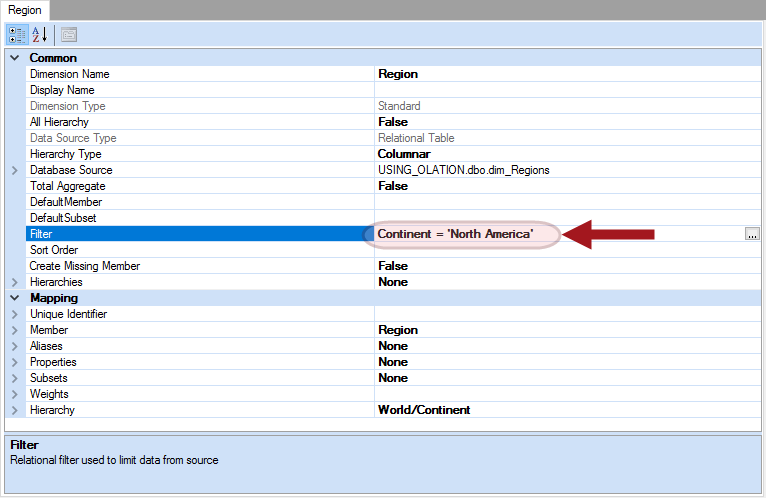
Task: Select the Create Missing Member value
Action: point(393,266)
